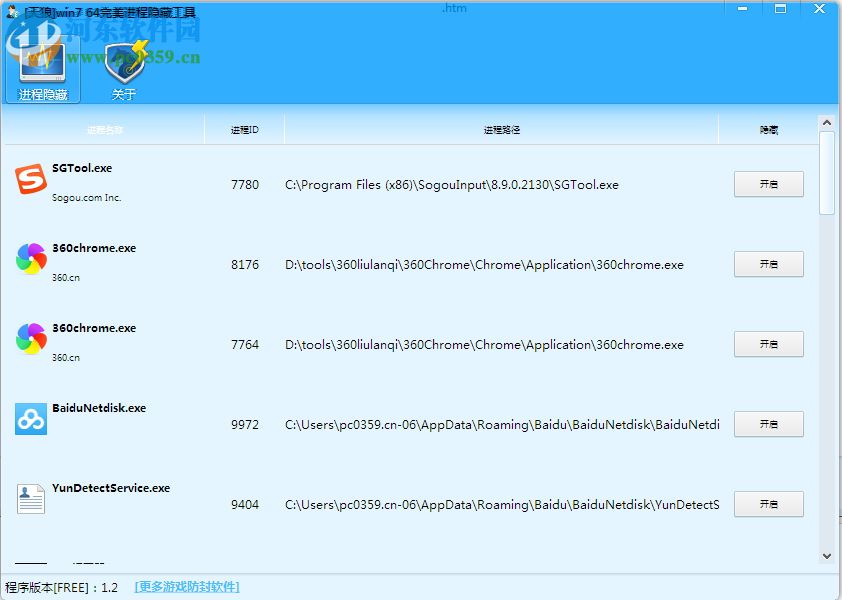This screenshot has height=600, width=842.
Task: Open the 进程隐藏 tab
Action: (43, 69)
